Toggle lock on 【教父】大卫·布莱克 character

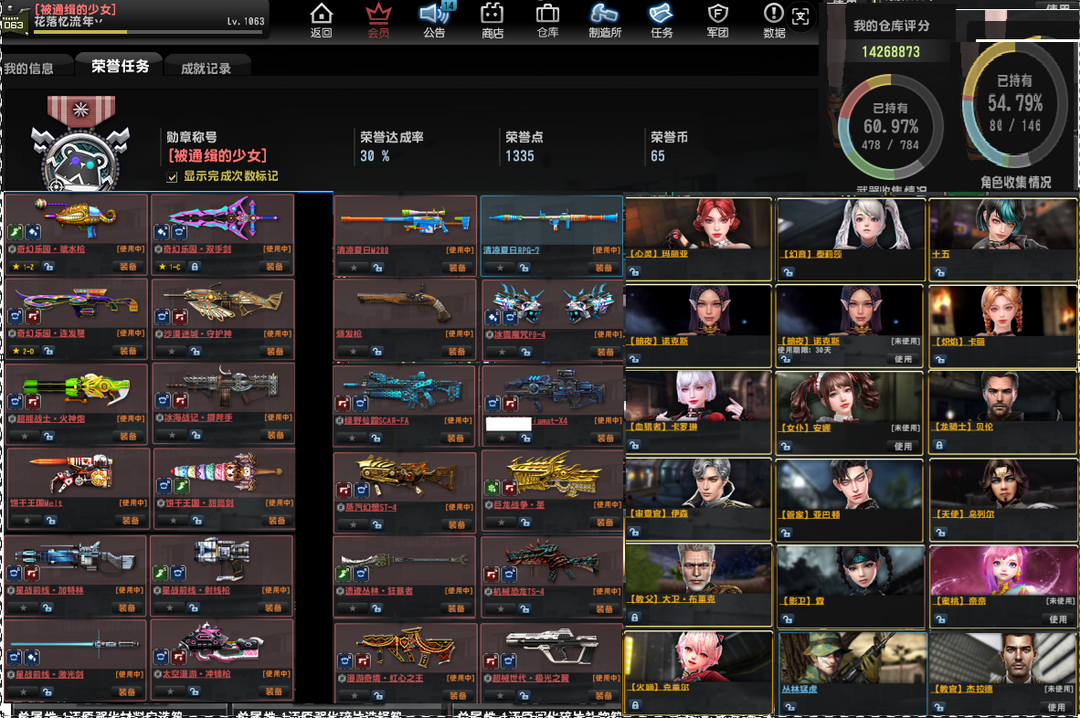pyautogui.click(x=634, y=618)
